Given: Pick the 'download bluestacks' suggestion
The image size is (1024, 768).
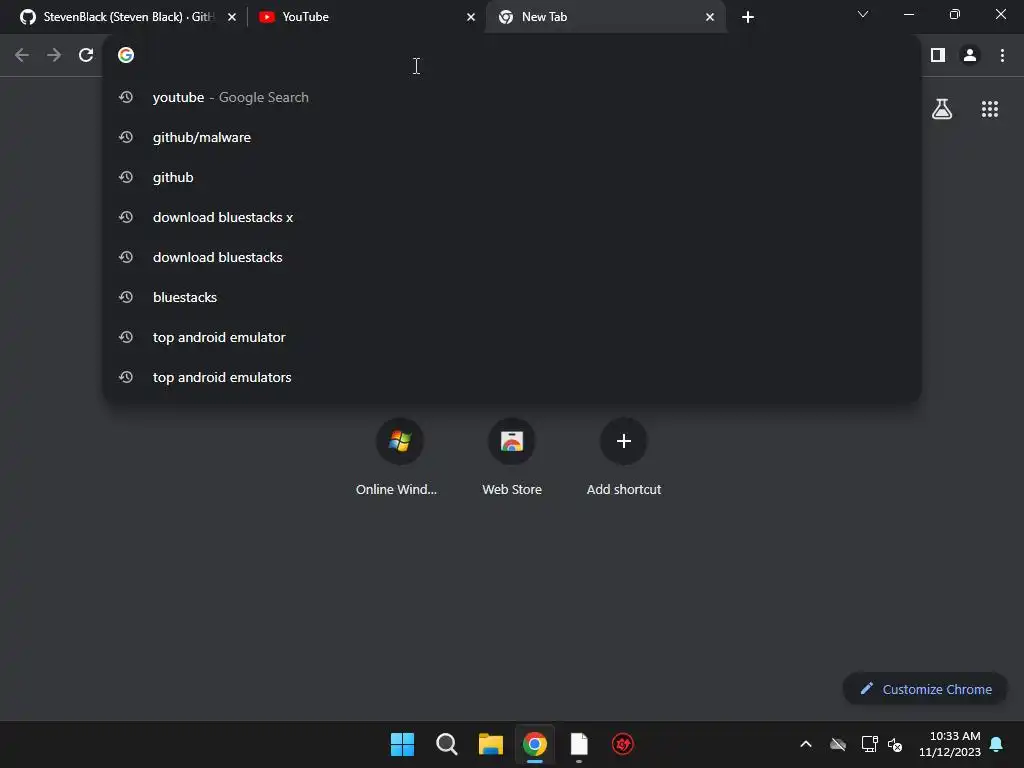Looking at the screenshot, I should coord(512,257).
